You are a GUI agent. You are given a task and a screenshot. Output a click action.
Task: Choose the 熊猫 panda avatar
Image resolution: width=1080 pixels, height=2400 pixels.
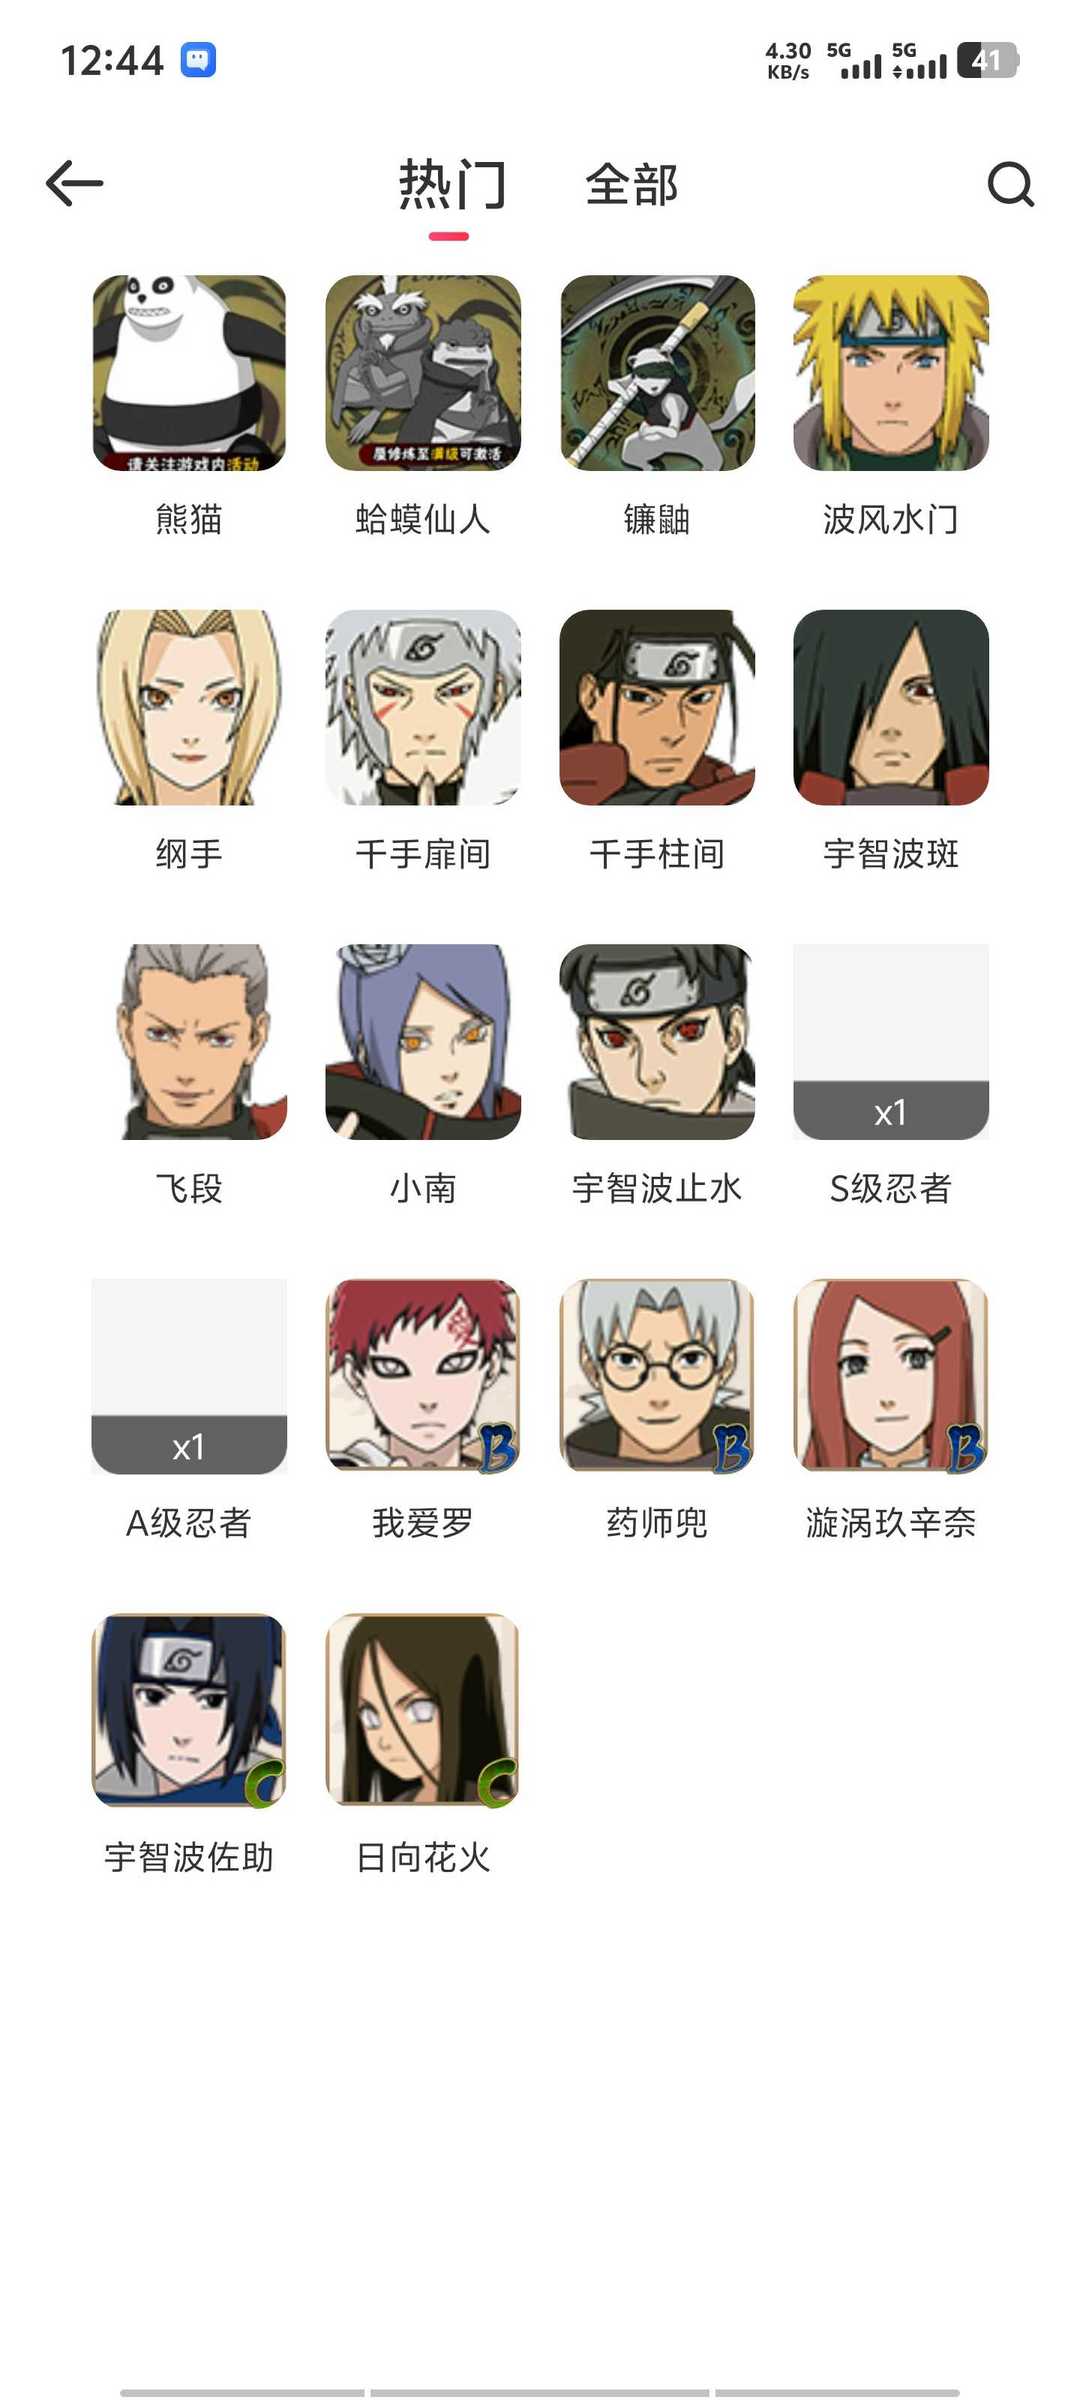189,373
